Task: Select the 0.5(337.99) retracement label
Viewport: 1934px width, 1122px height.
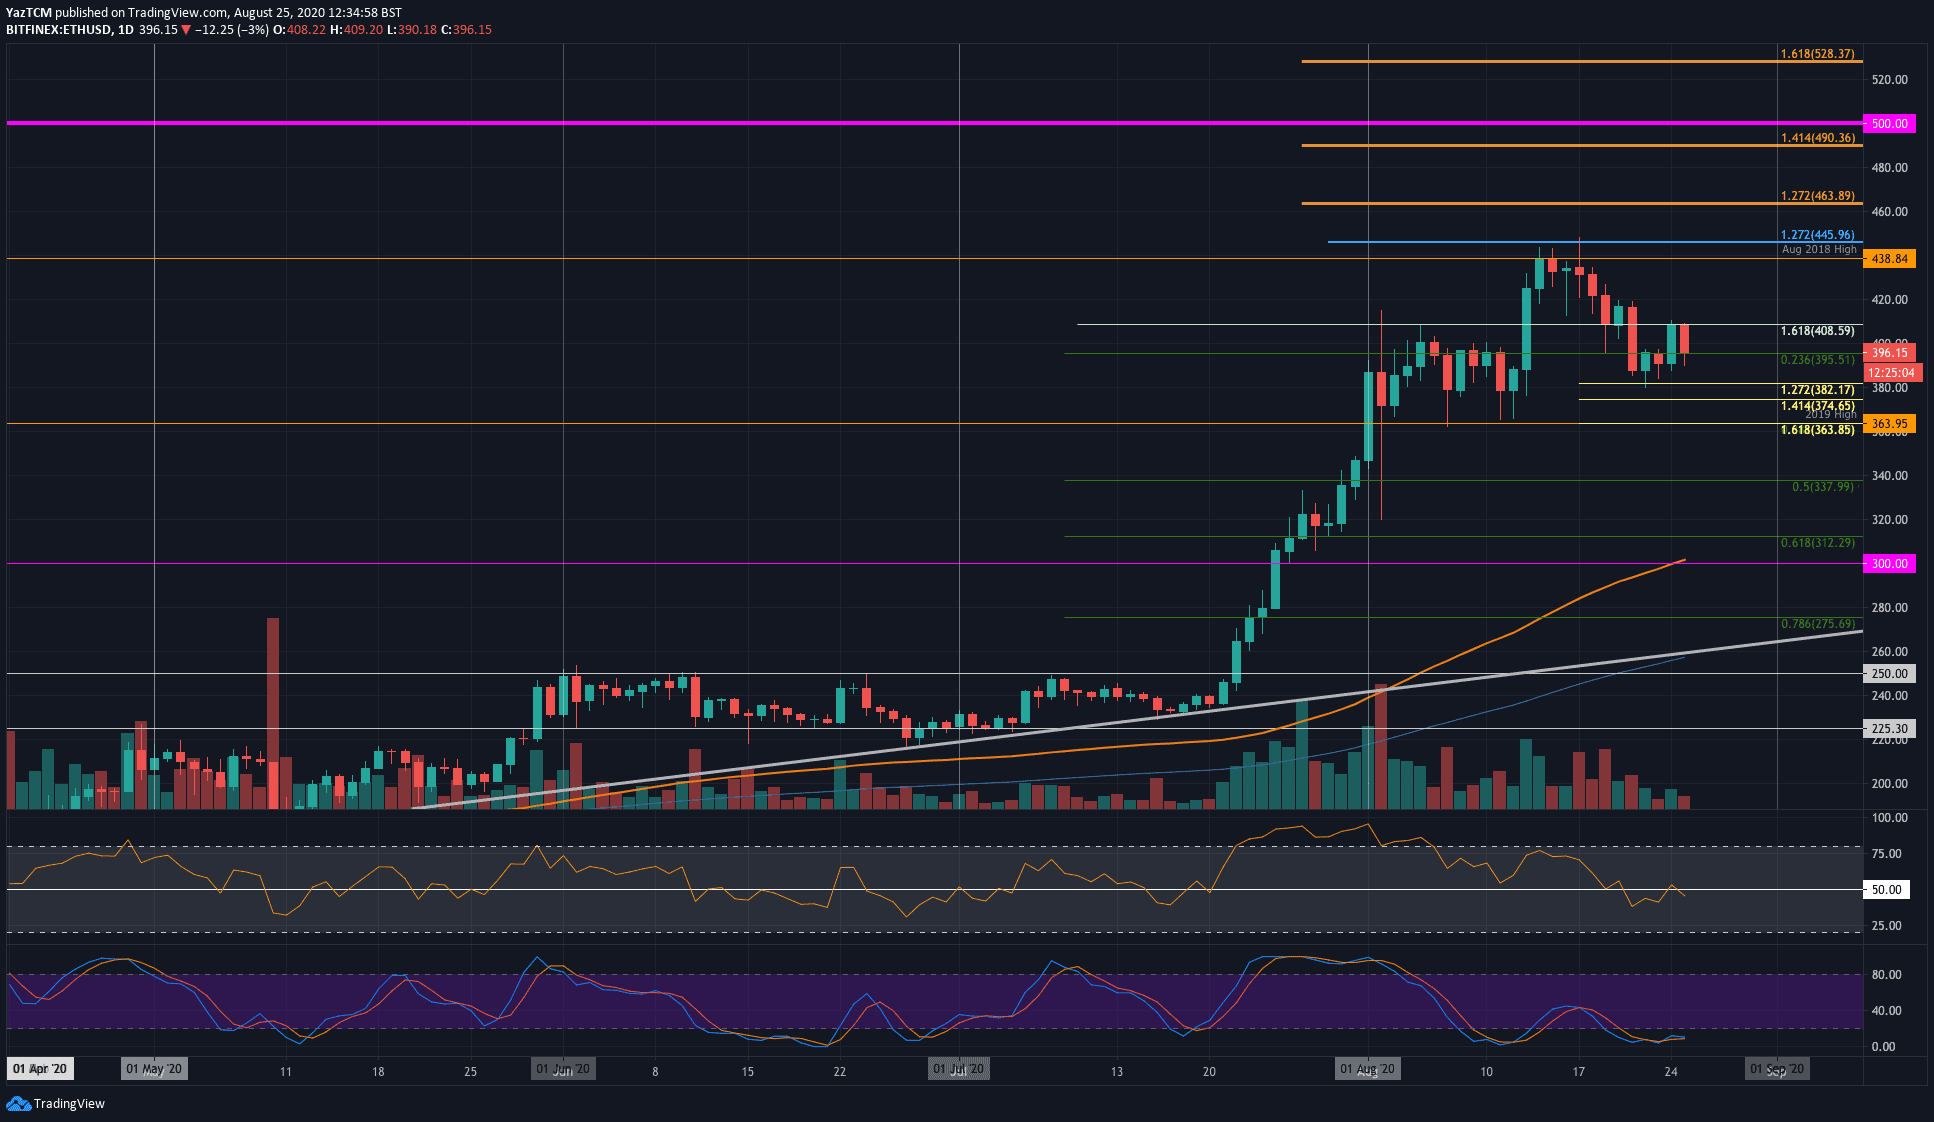Action: [x=1822, y=487]
